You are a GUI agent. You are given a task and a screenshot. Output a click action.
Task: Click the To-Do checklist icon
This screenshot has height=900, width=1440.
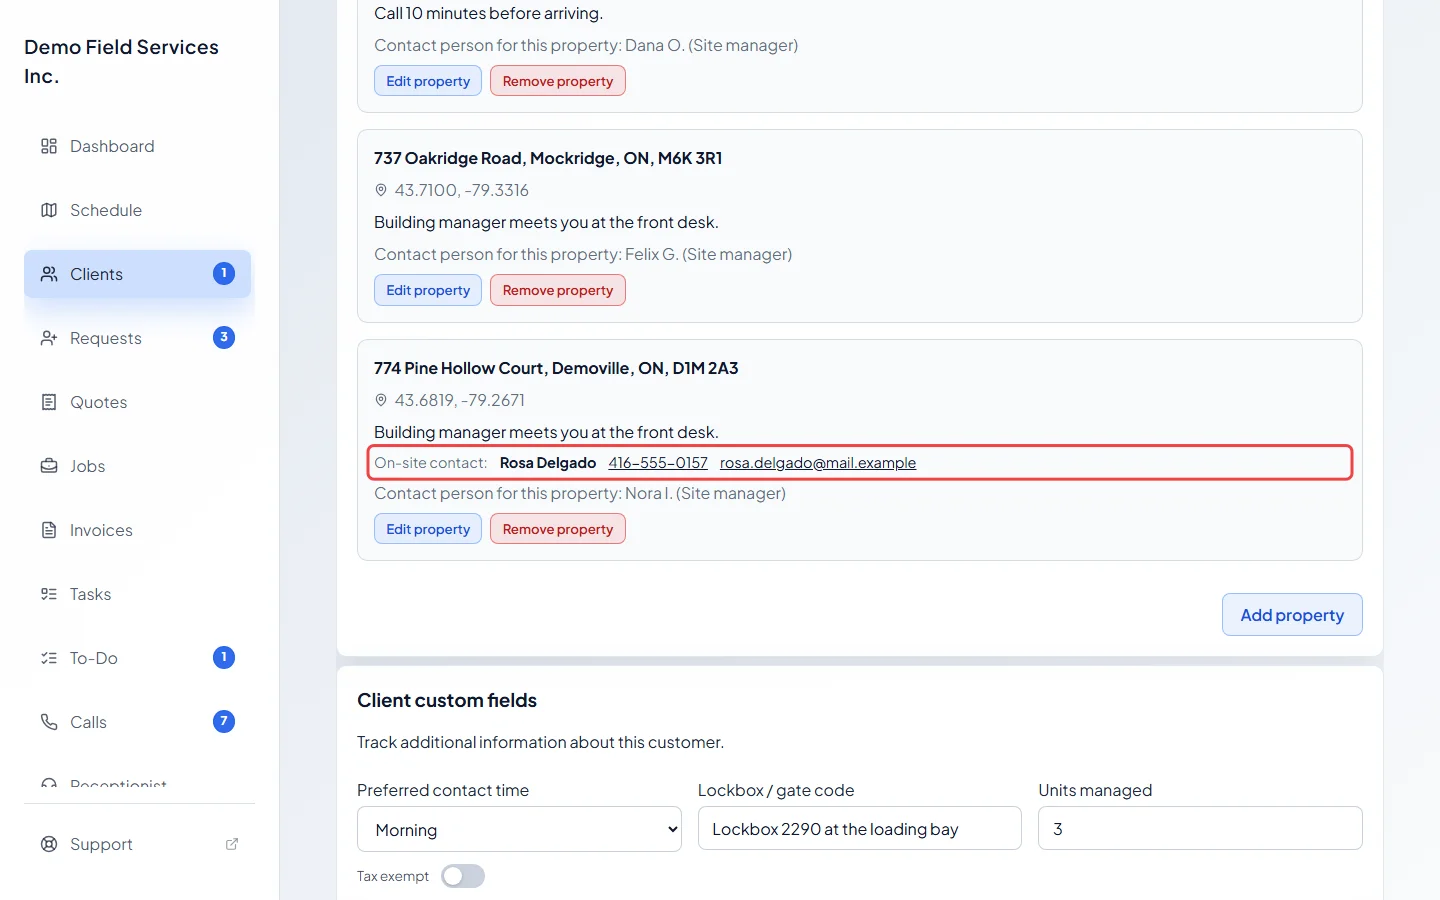point(49,658)
